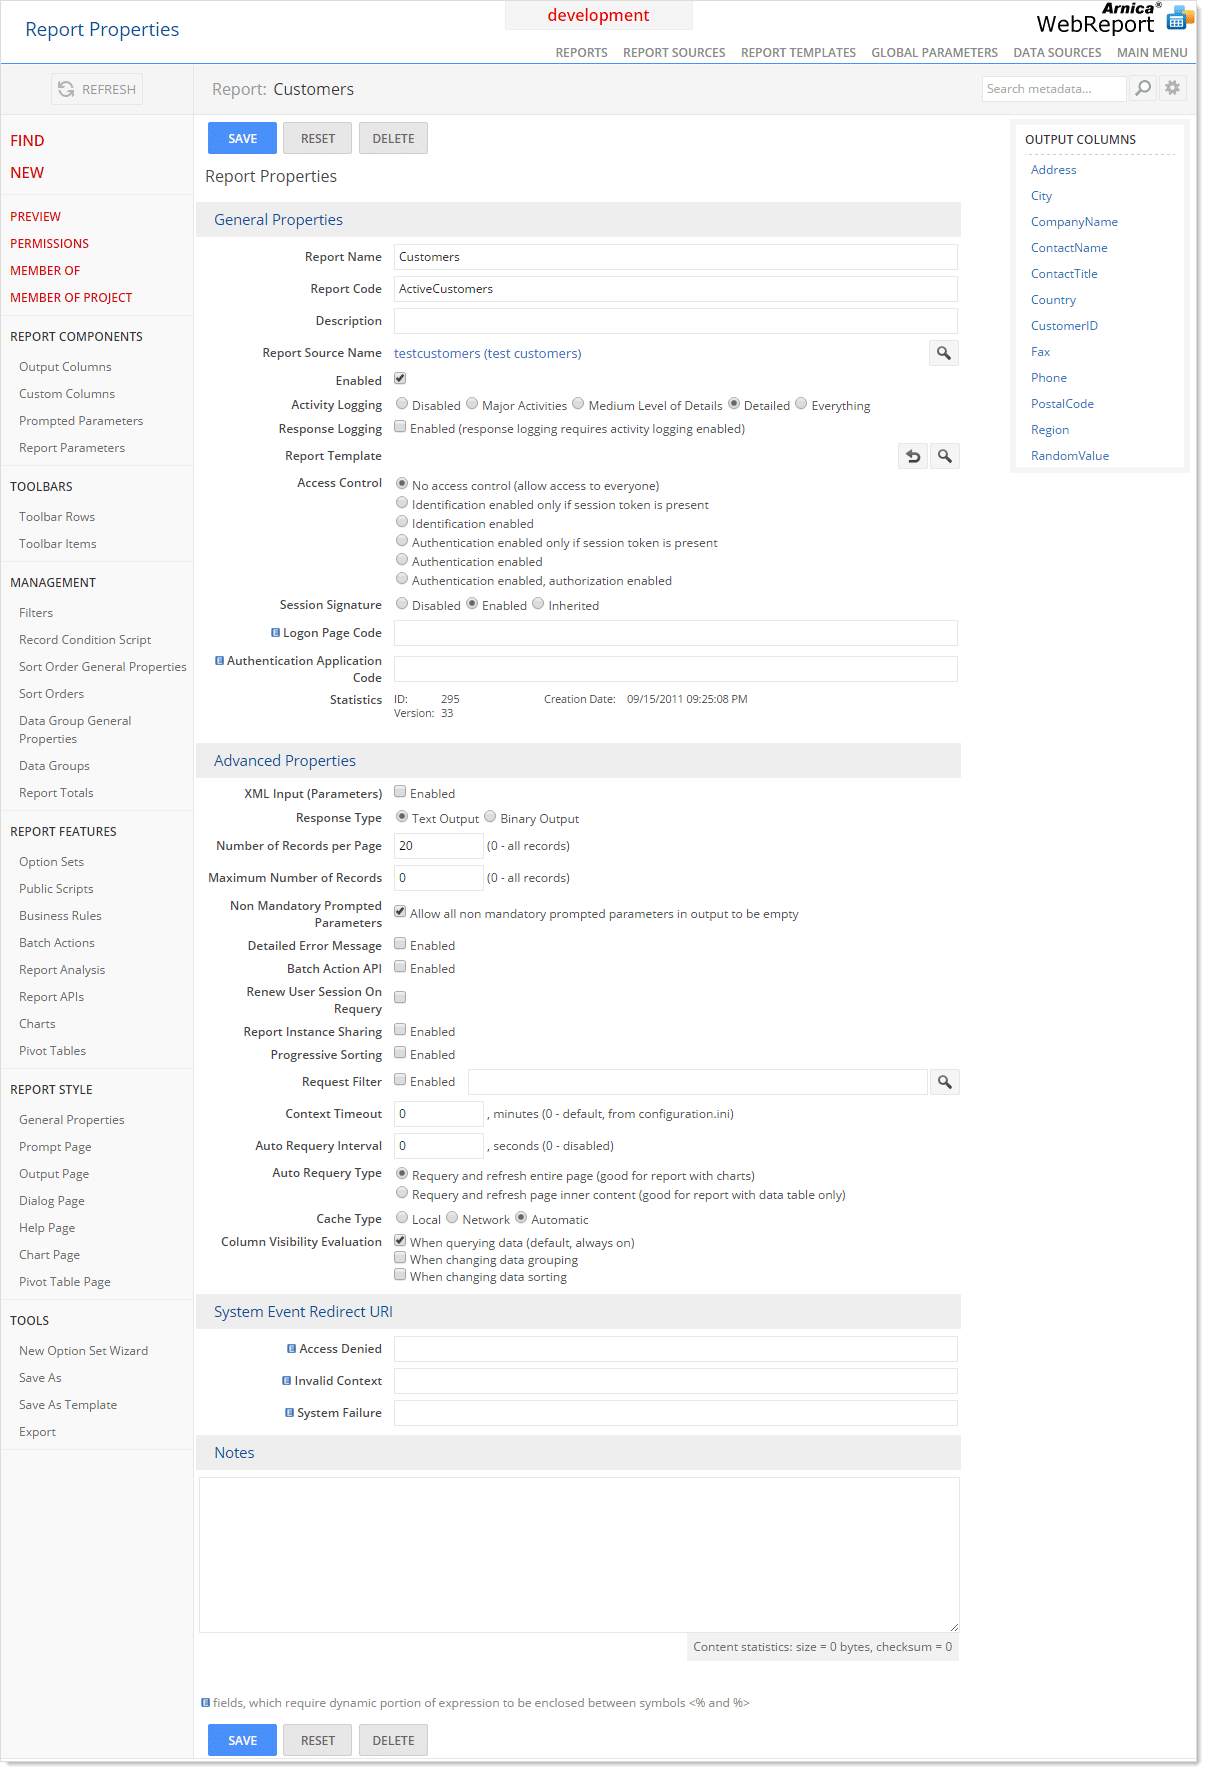This screenshot has height=1772, width=1207.
Task: Enable Response Logging checkbox
Action: point(400,427)
